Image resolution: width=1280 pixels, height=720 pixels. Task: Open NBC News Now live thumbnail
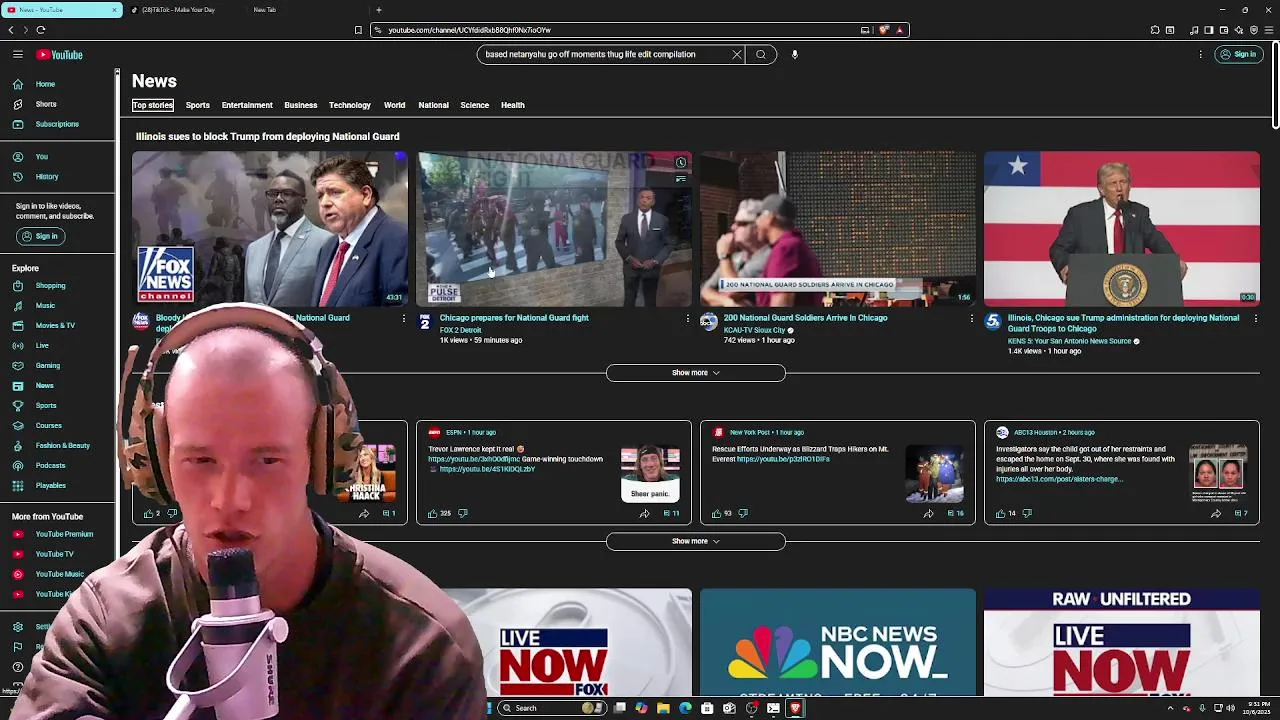tap(838, 642)
